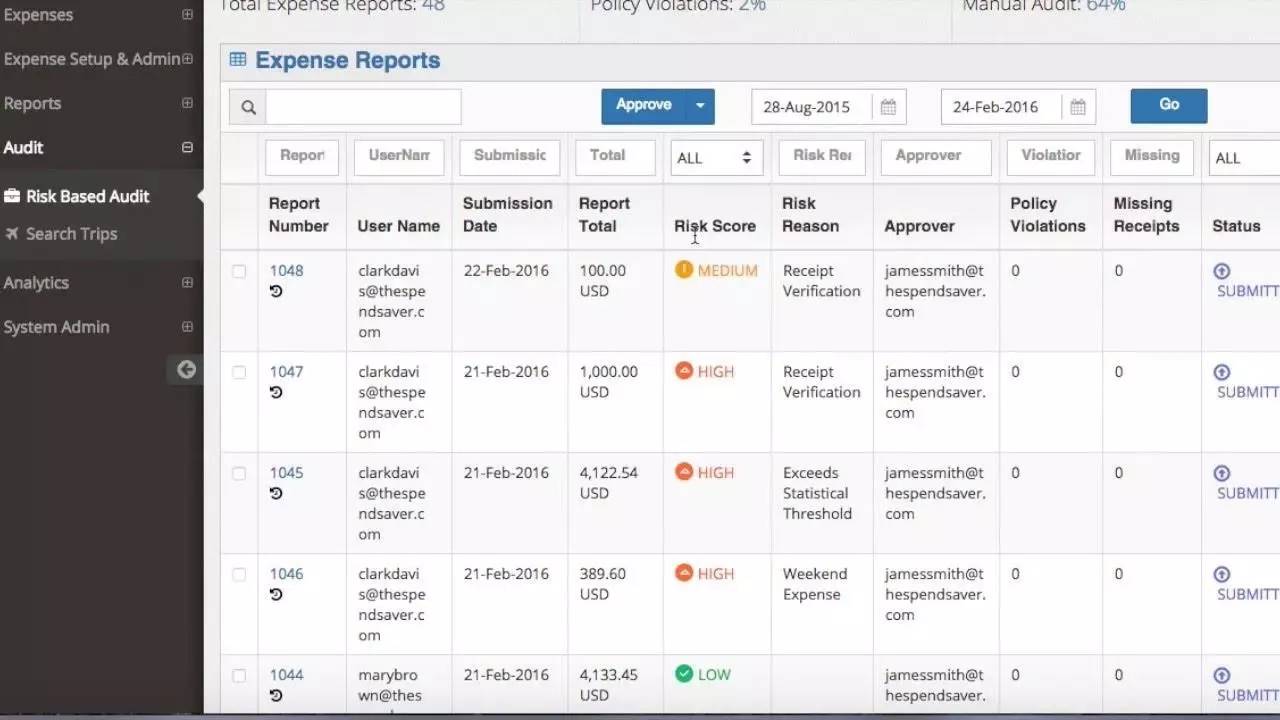Click the HIGH risk icon for report 1046
Viewport: 1280px width, 720px height.
click(684, 573)
